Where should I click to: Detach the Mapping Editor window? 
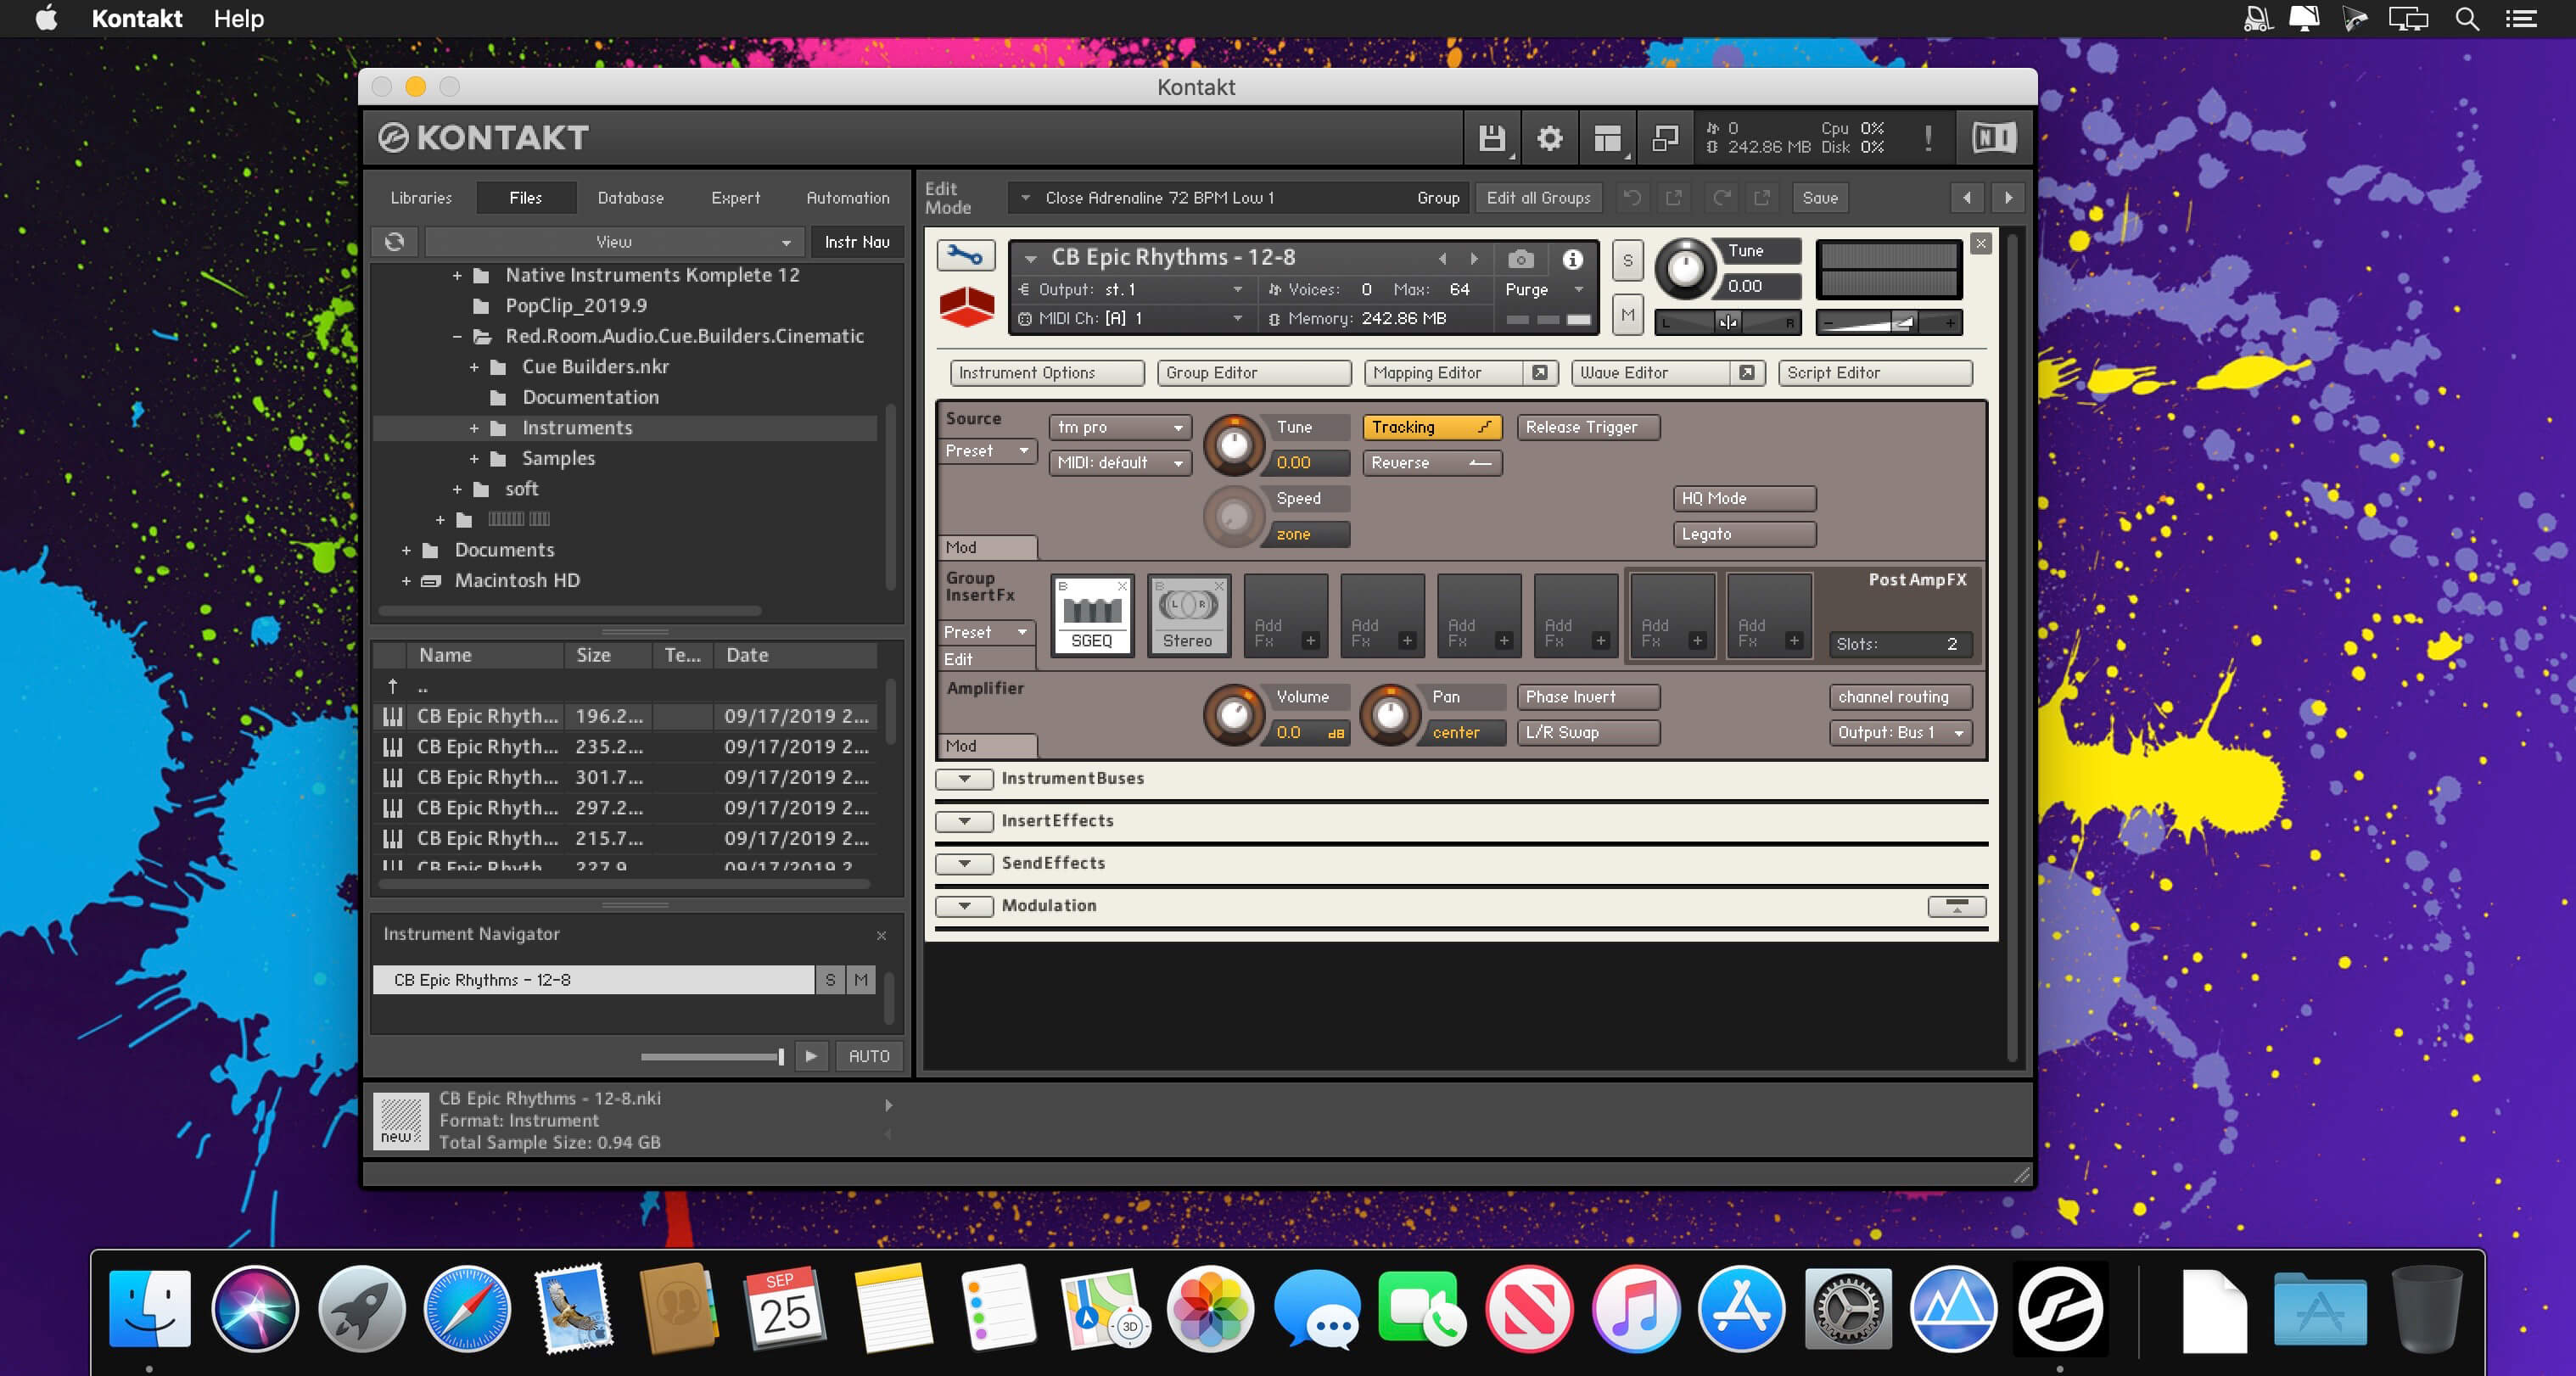coord(1540,373)
